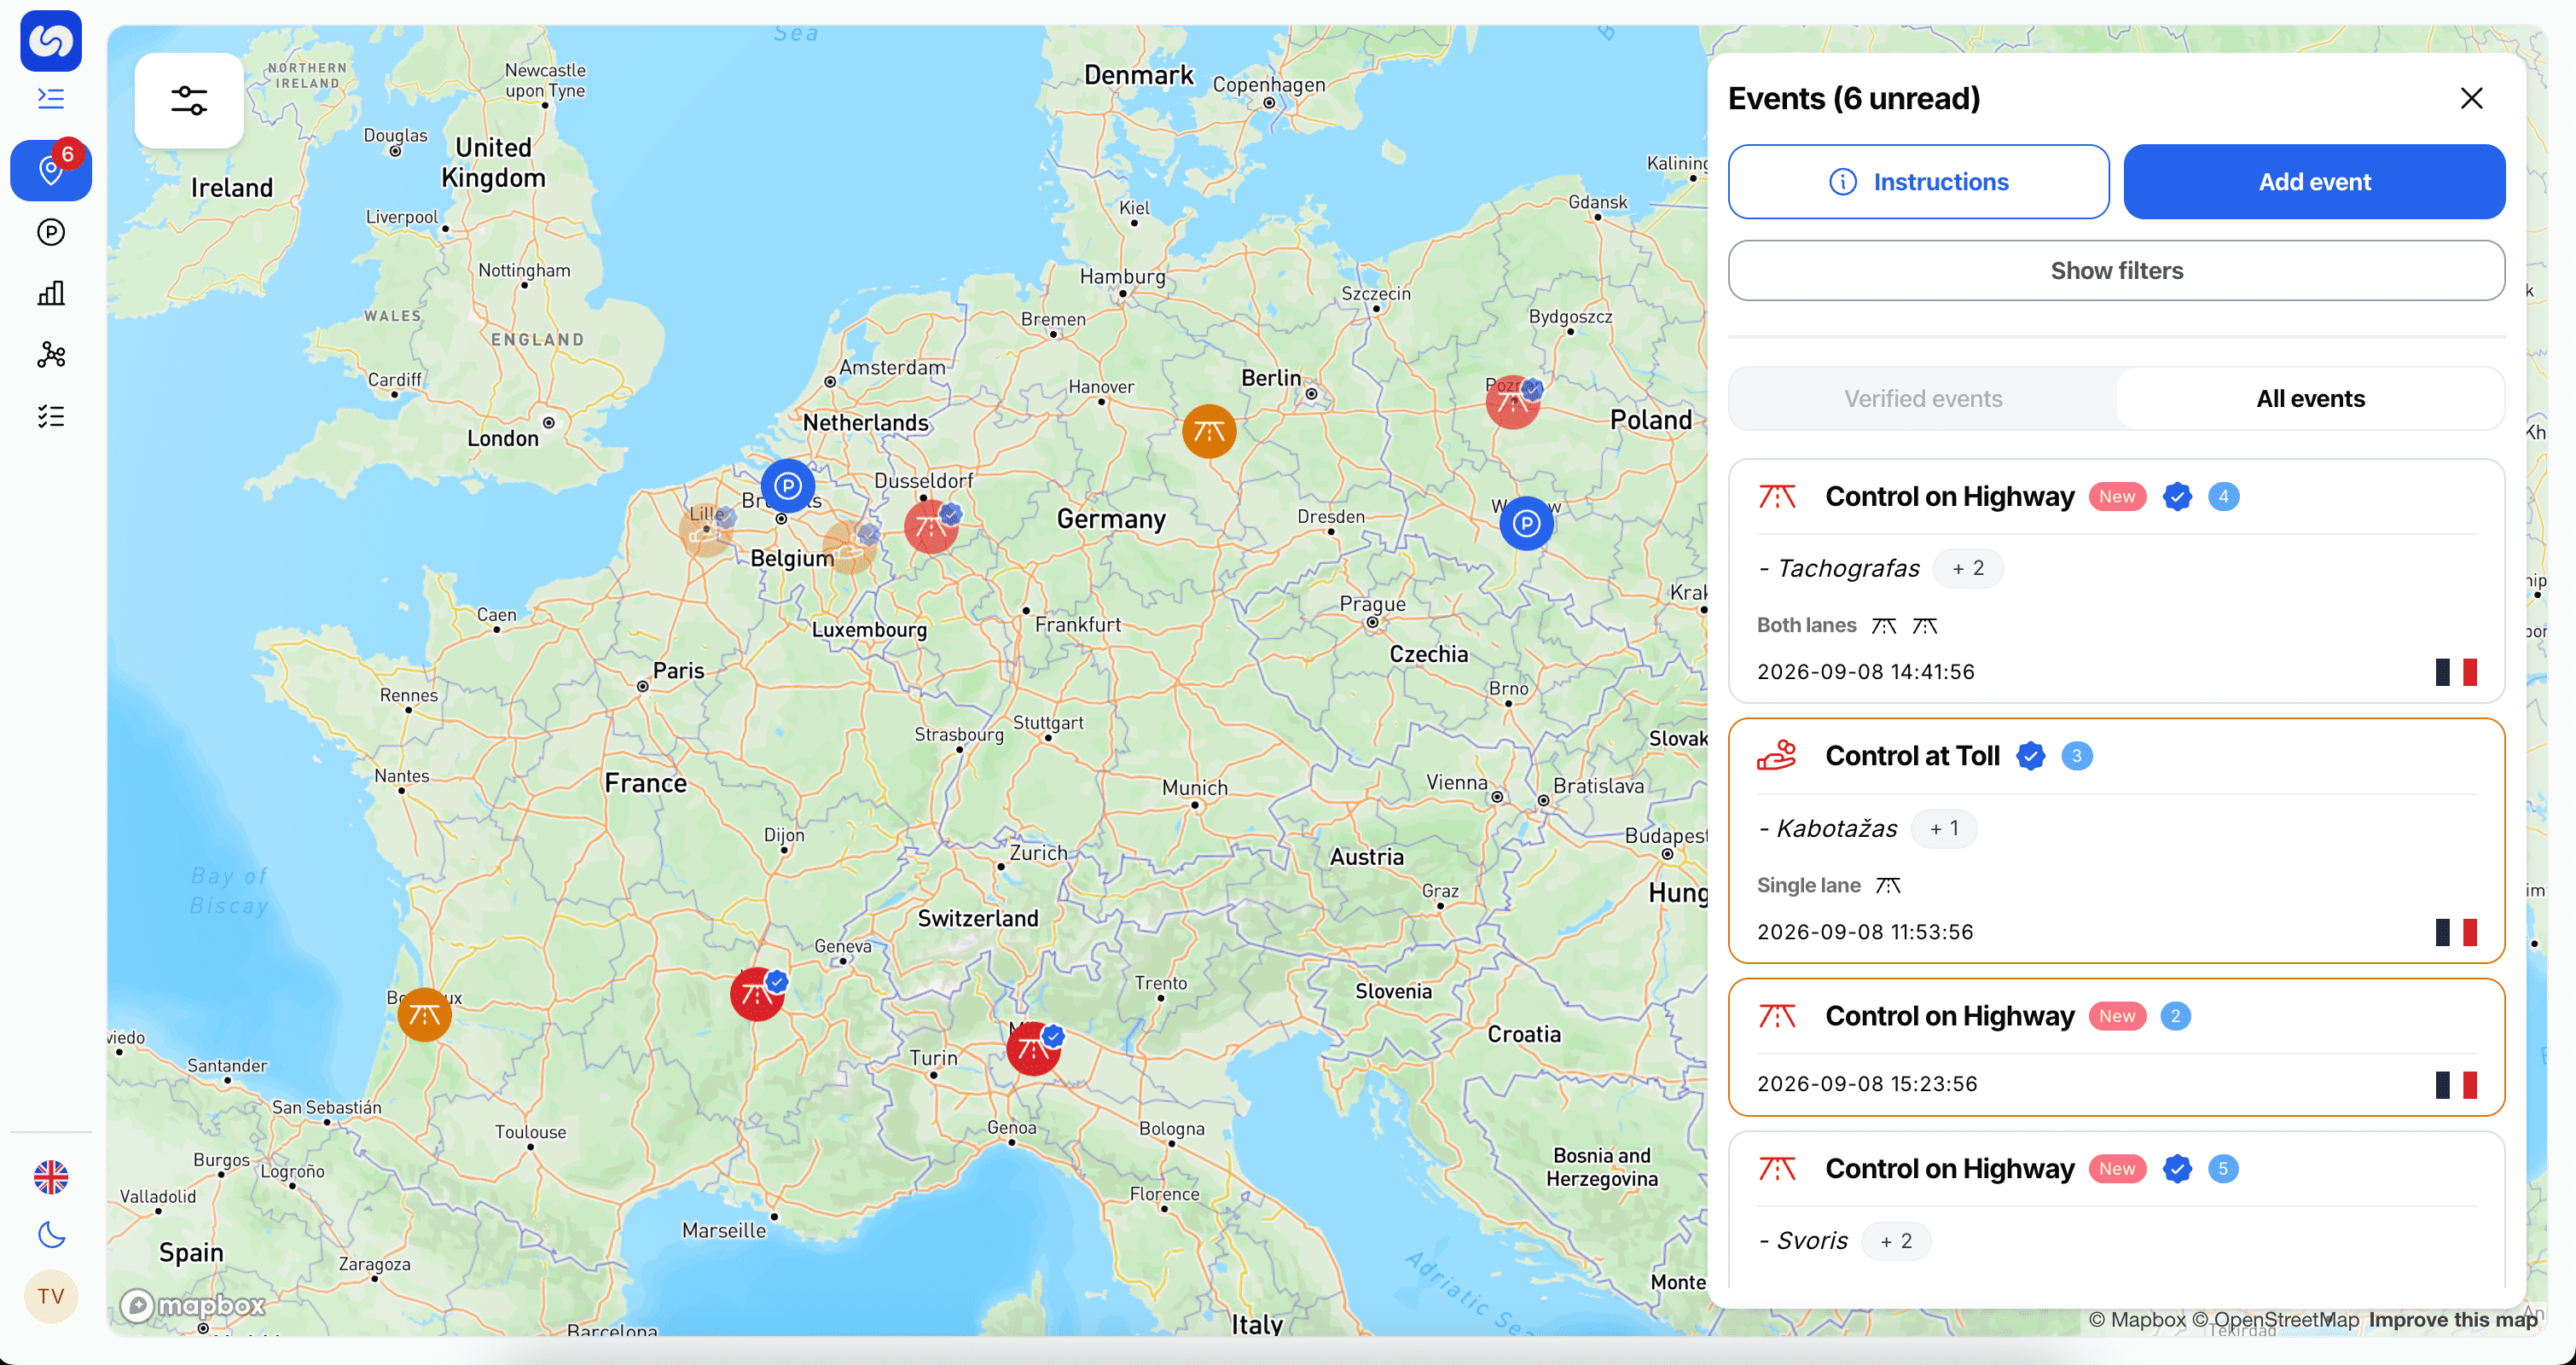This screenshot has height=1365, width=2576.
Task: Change language via the UK flag icon
Action: (51, 1177)
